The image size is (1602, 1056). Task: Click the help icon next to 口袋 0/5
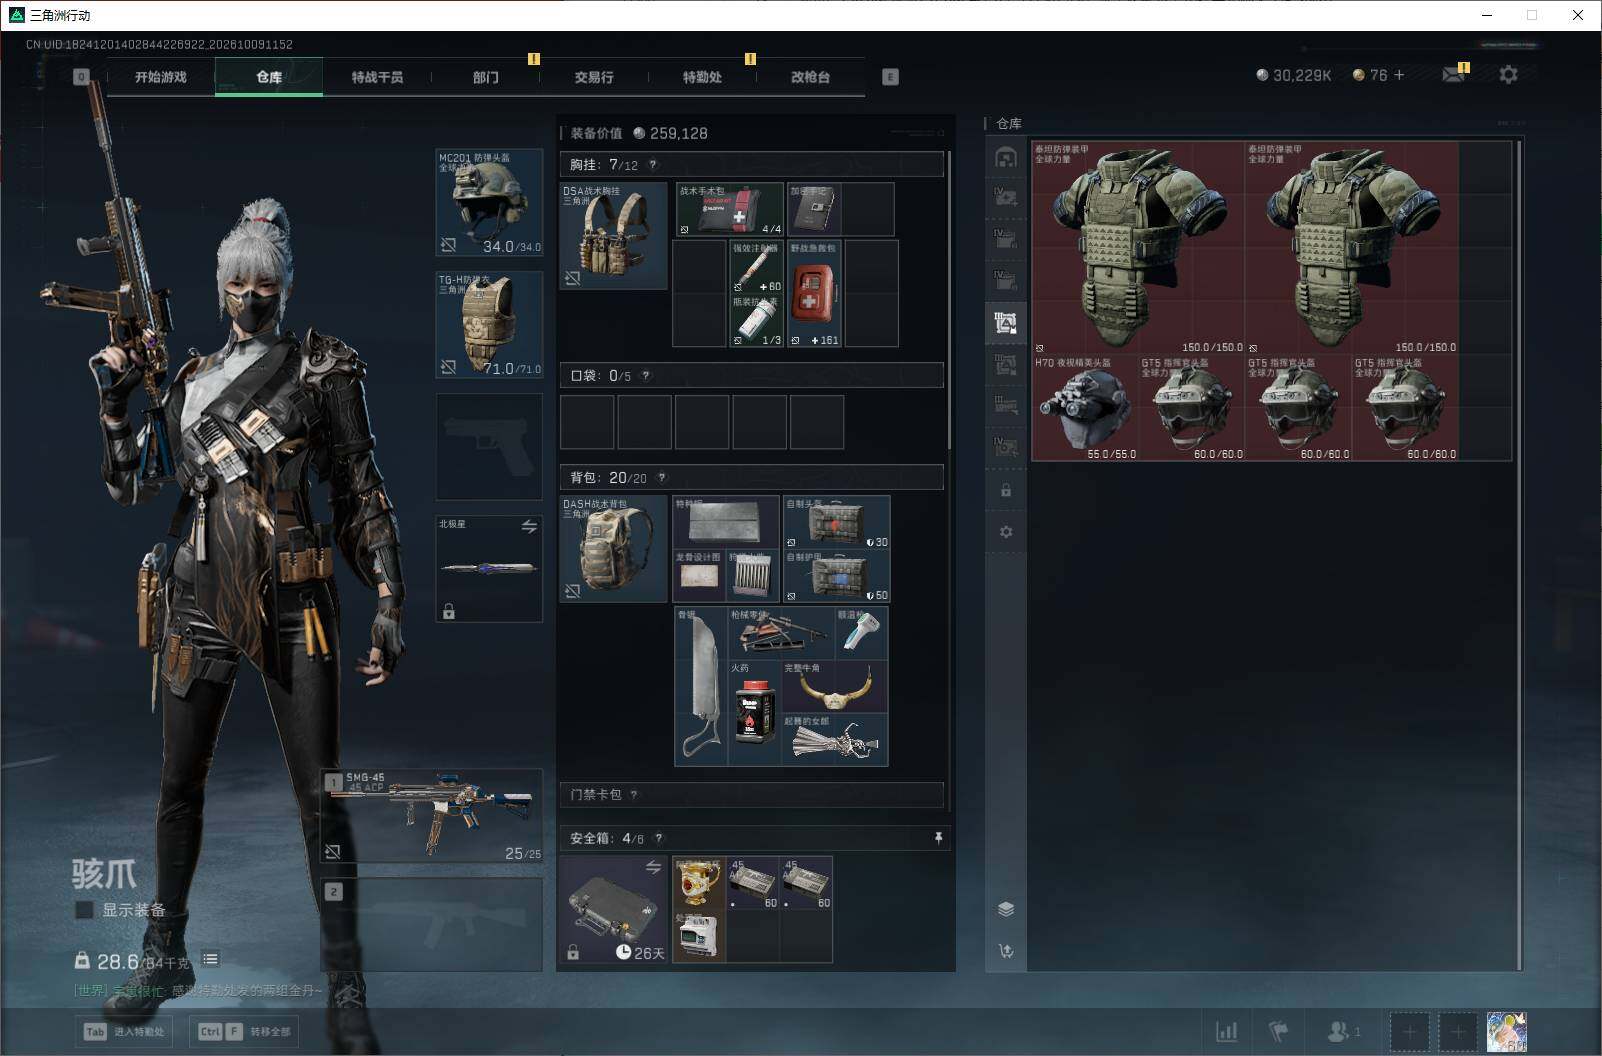(646, 376)
